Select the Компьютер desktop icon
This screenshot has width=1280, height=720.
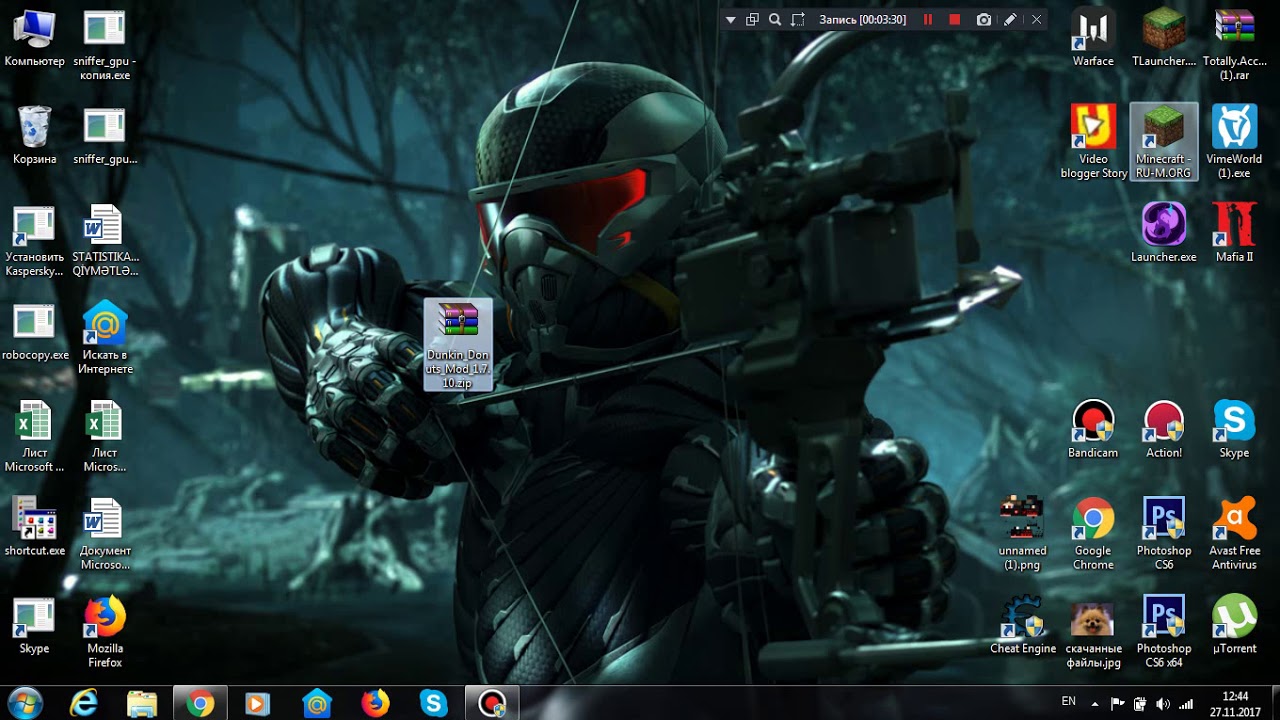[x=34, y=38]
